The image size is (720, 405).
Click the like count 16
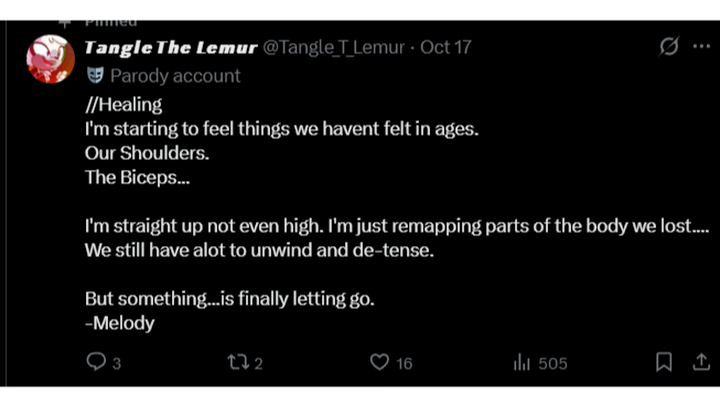point(404,364)
